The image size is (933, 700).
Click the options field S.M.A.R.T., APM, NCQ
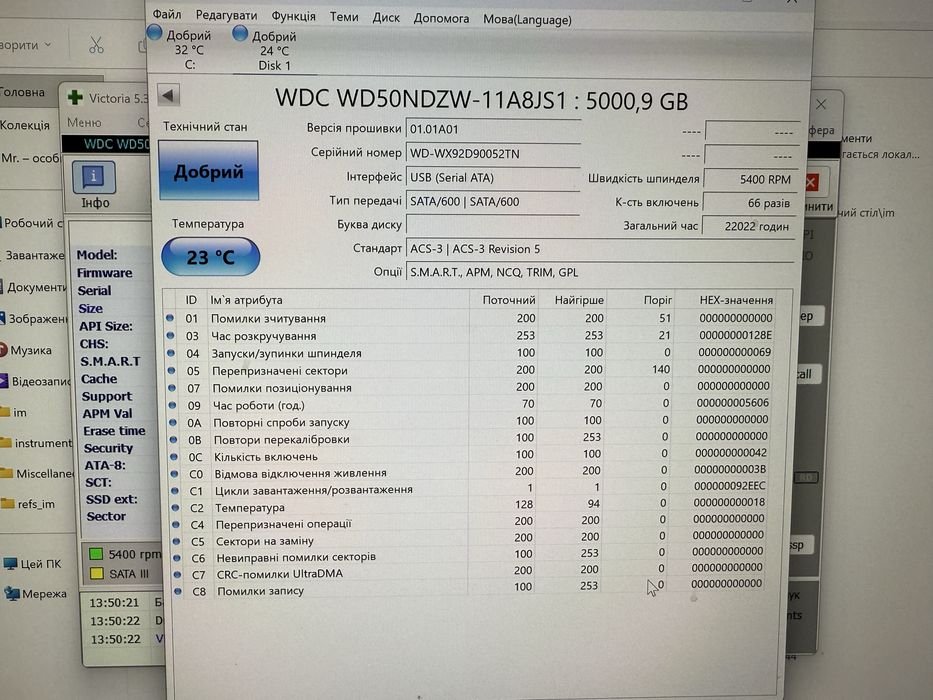600,273
